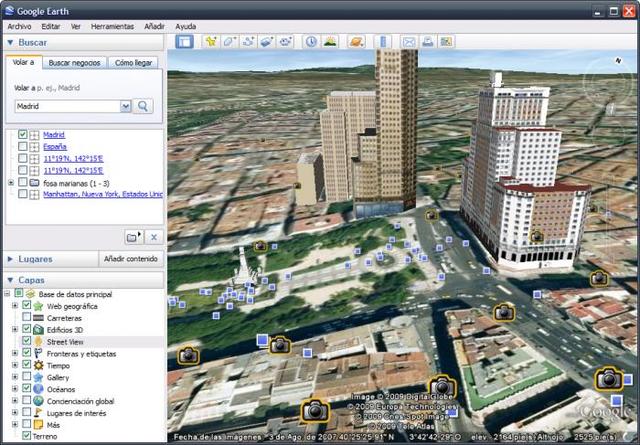Click the Tiempo sun layer icon

38,365
